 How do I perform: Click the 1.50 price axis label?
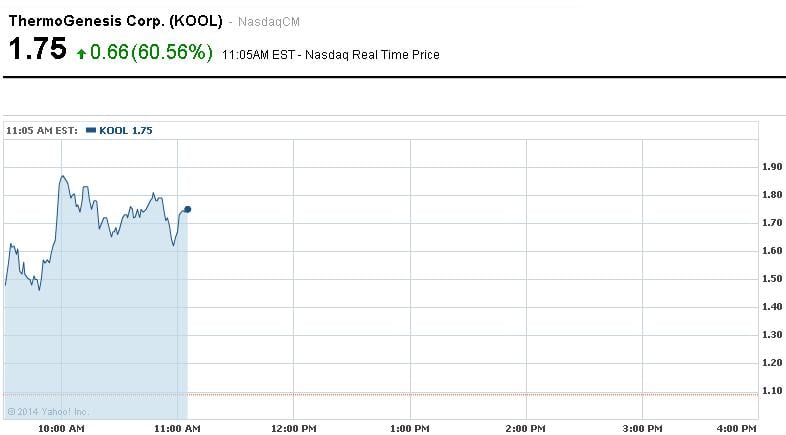click(x=771, y=279)
